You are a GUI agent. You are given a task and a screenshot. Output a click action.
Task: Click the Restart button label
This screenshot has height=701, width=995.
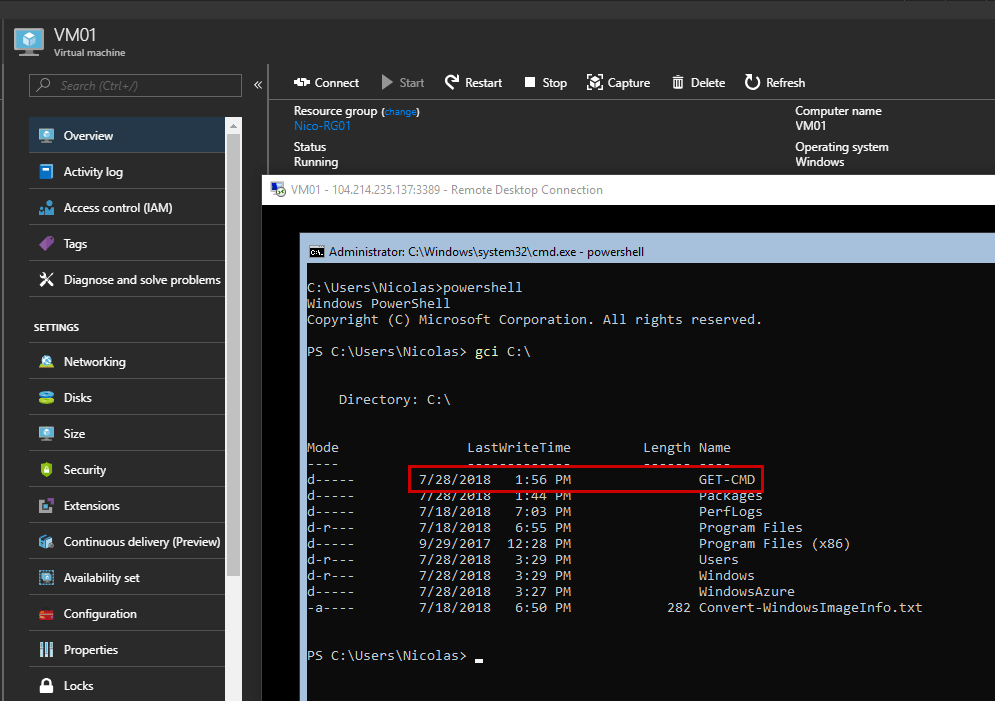click(484, 83)
